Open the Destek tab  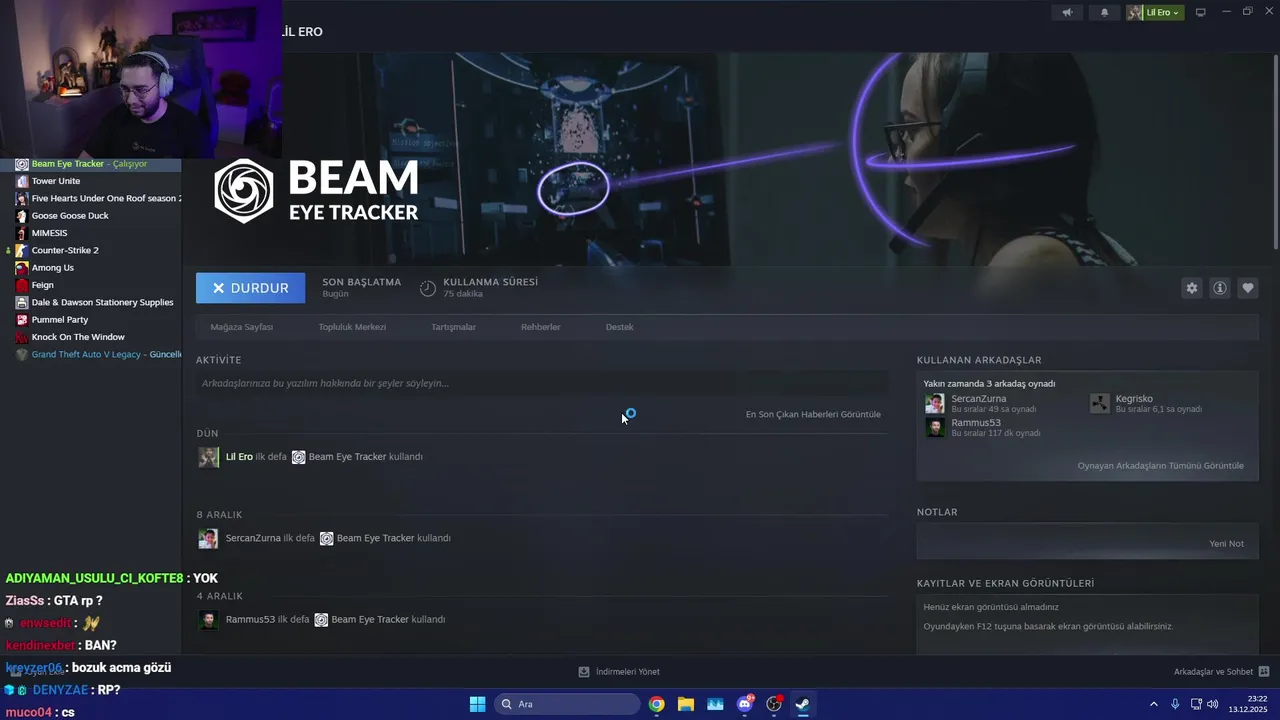pos(619,327)
